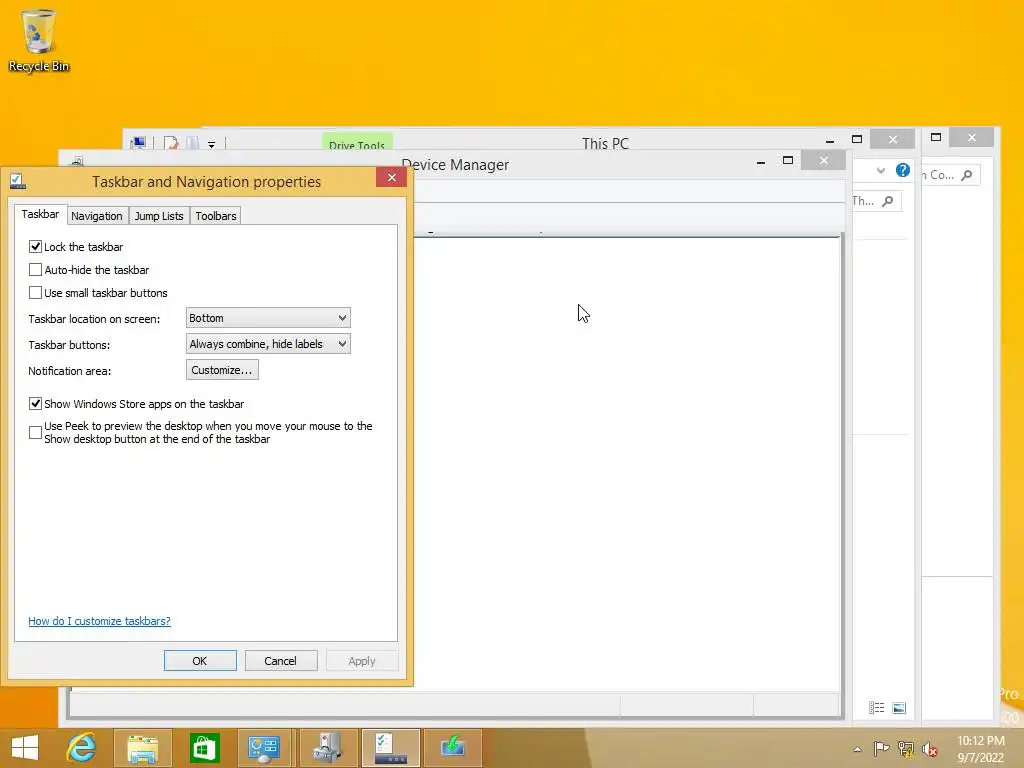This screenshot has height=768, width=1024.
Task: Switch to the Navigation tab
Action: (x=97, y=216)
